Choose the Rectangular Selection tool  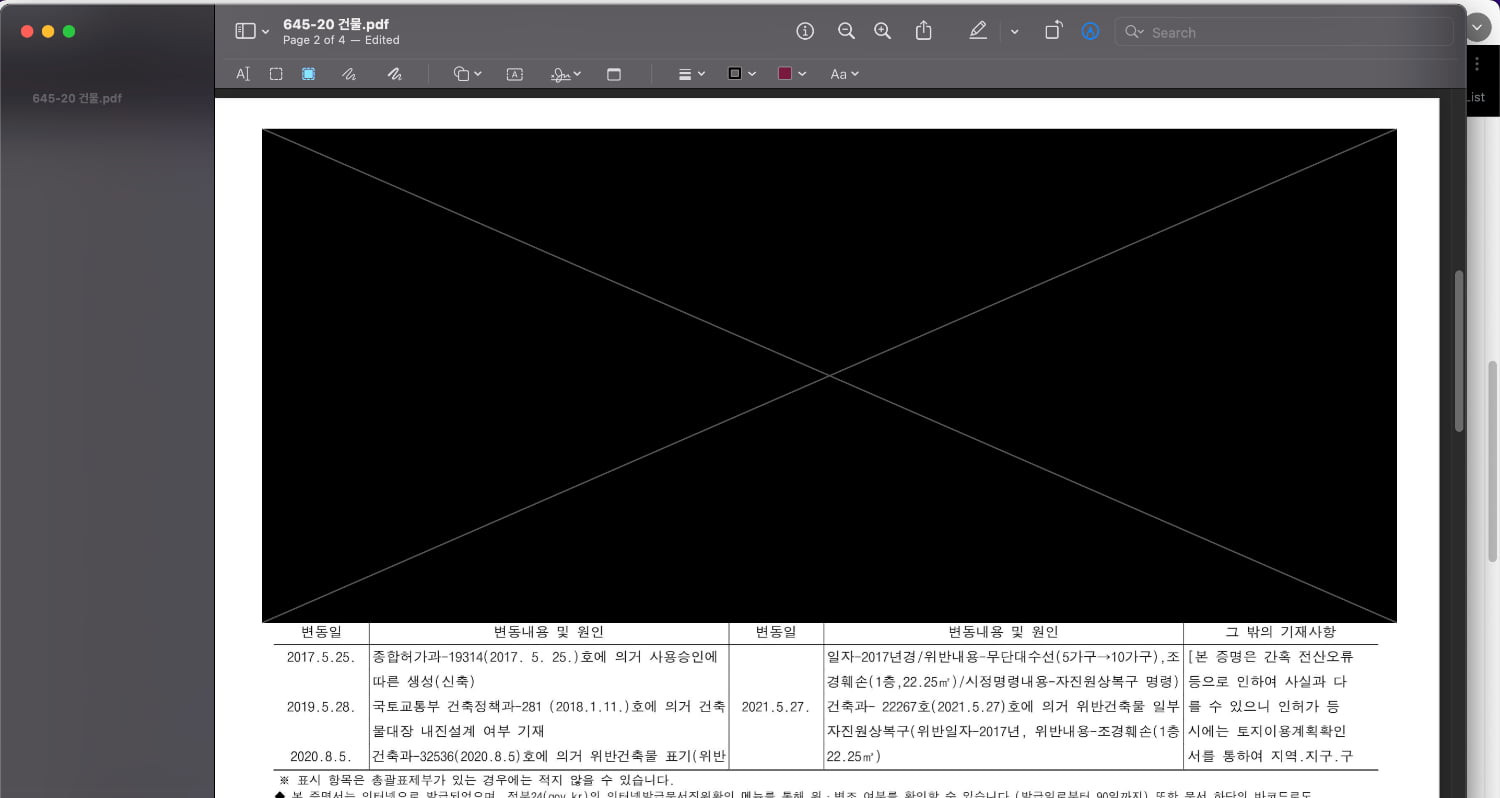click(x=276, y=74)
